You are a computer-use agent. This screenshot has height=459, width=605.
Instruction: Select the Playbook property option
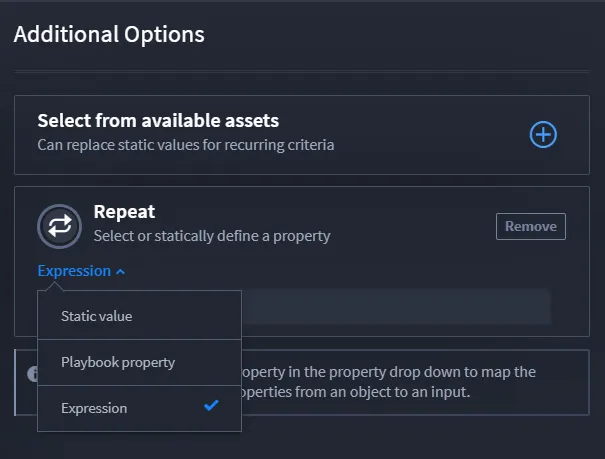pos(139,362)
